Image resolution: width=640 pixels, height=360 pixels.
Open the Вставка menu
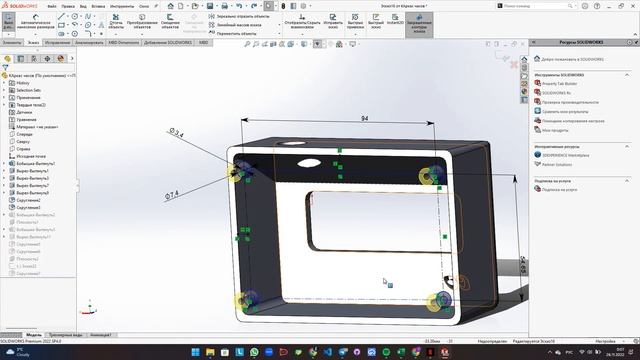(98, 7)
